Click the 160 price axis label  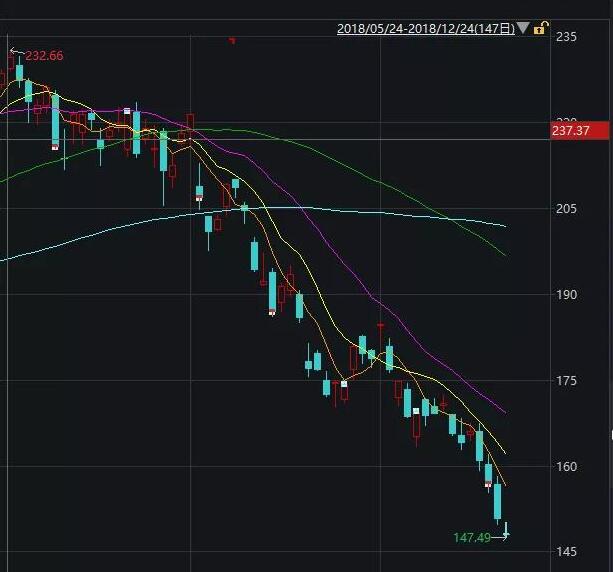tap(566, 466)
